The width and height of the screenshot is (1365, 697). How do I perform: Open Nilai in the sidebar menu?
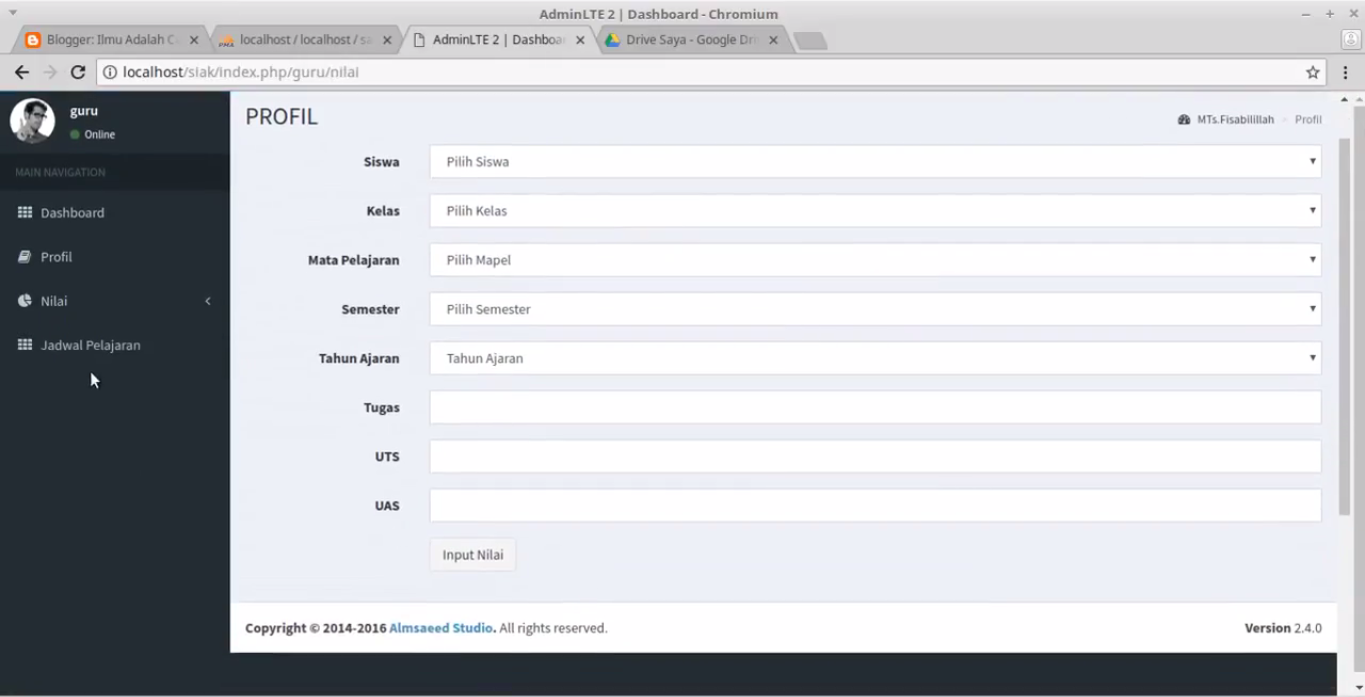(x=114, y=301)
